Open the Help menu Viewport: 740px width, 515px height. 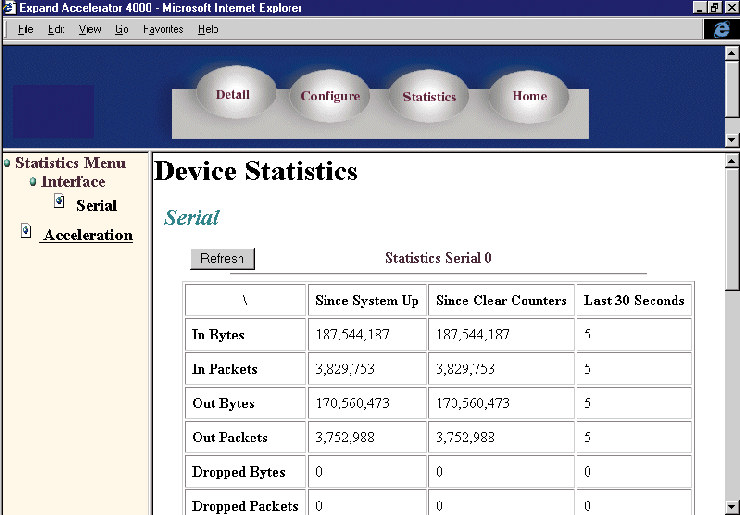click(208, 29)
